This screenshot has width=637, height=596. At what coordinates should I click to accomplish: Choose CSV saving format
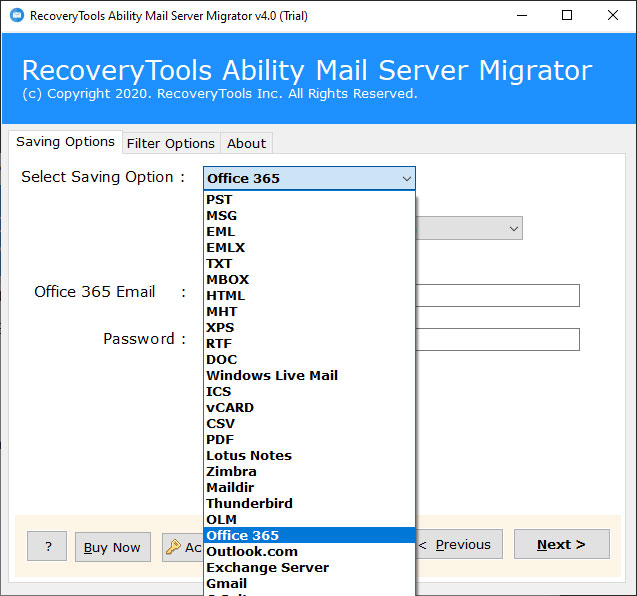(309, 423)
